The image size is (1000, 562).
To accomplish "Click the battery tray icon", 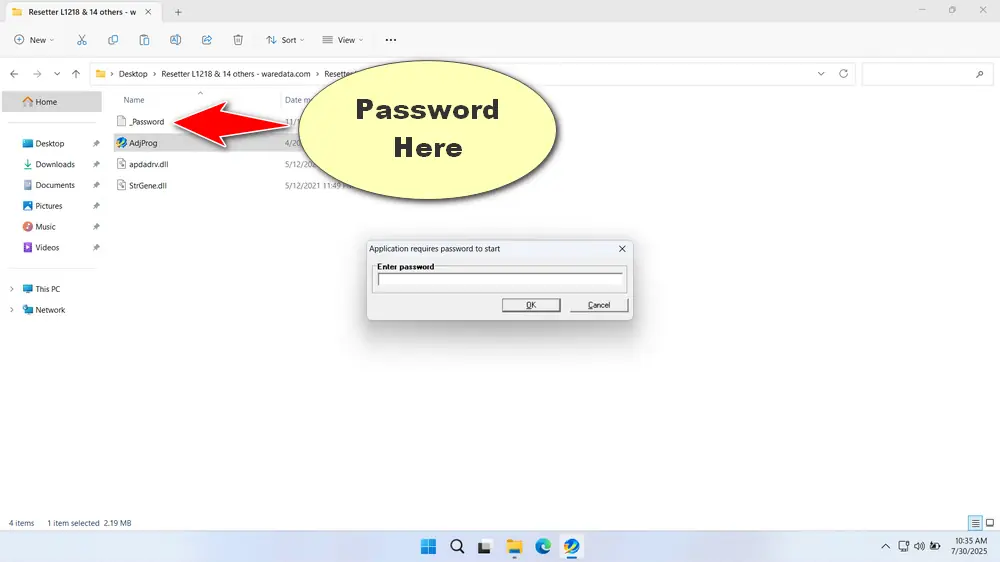I will click(935, 546).
